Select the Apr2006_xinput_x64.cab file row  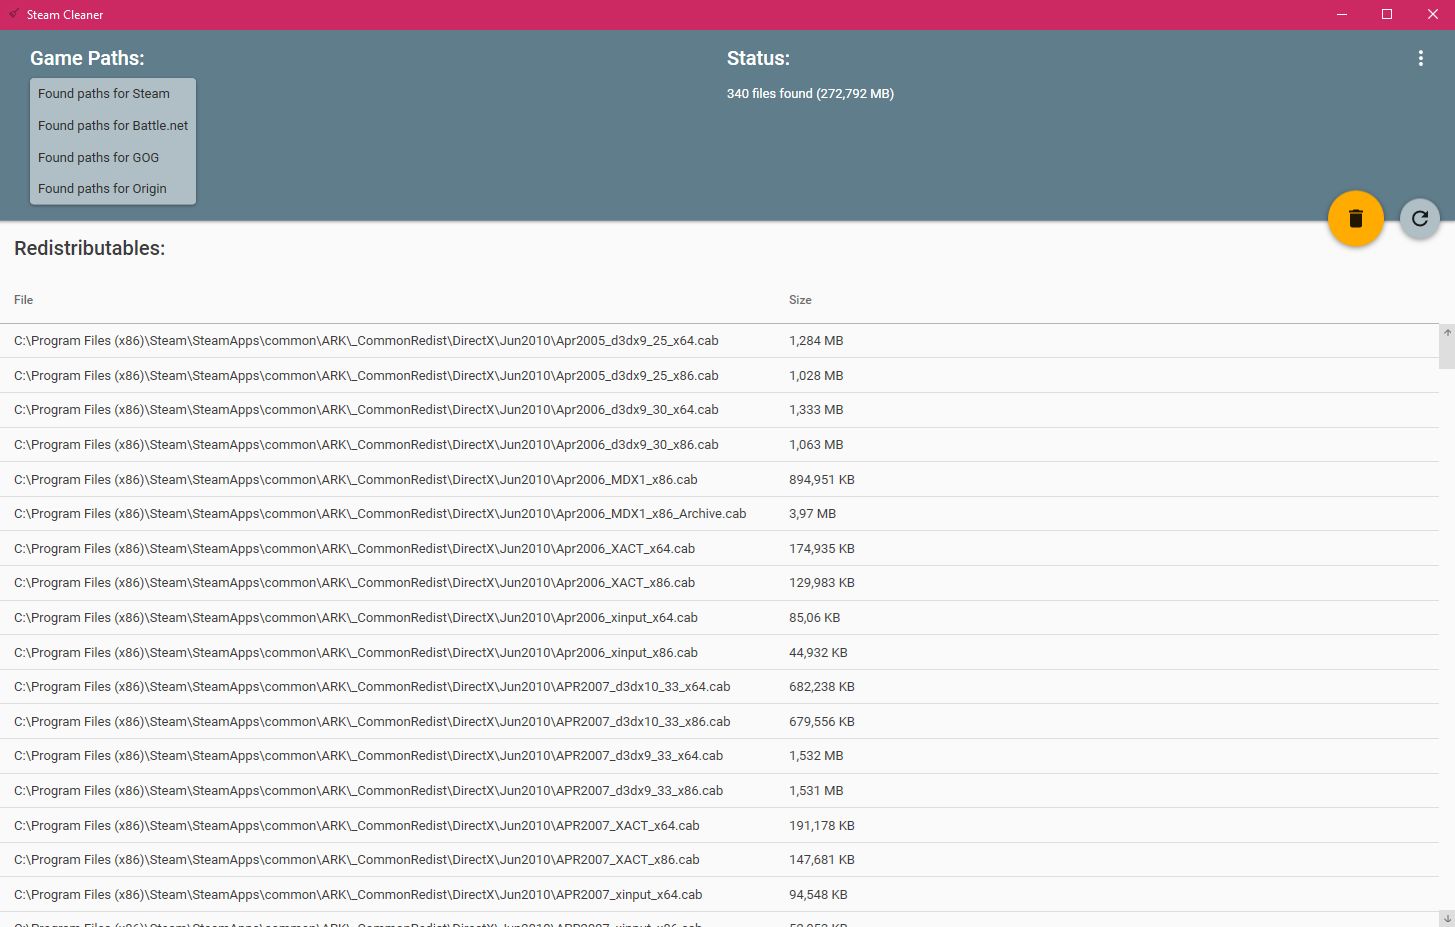coord(719,618)
